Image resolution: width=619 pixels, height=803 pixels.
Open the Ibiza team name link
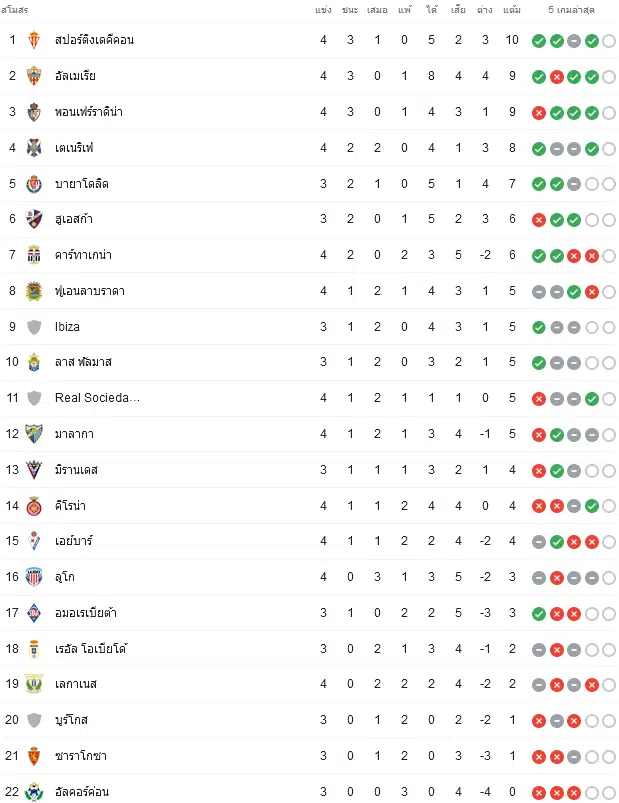(67, 327)
